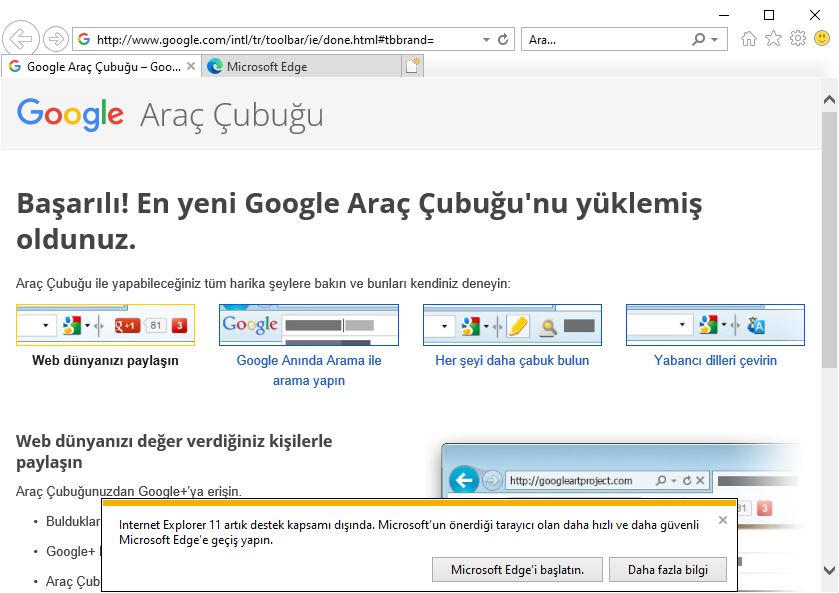
Task: Minimize the Internet Explorer window
Action: [724, 15]
